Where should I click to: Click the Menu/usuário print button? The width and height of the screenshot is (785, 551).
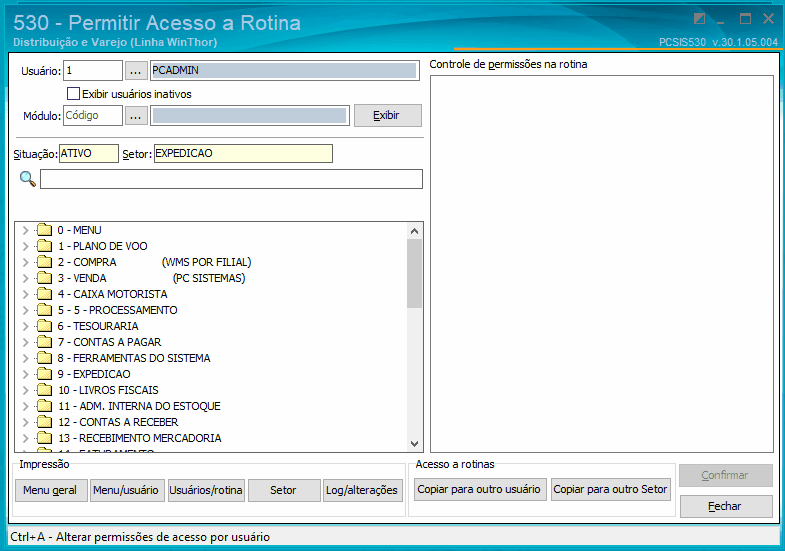point(126,490)
